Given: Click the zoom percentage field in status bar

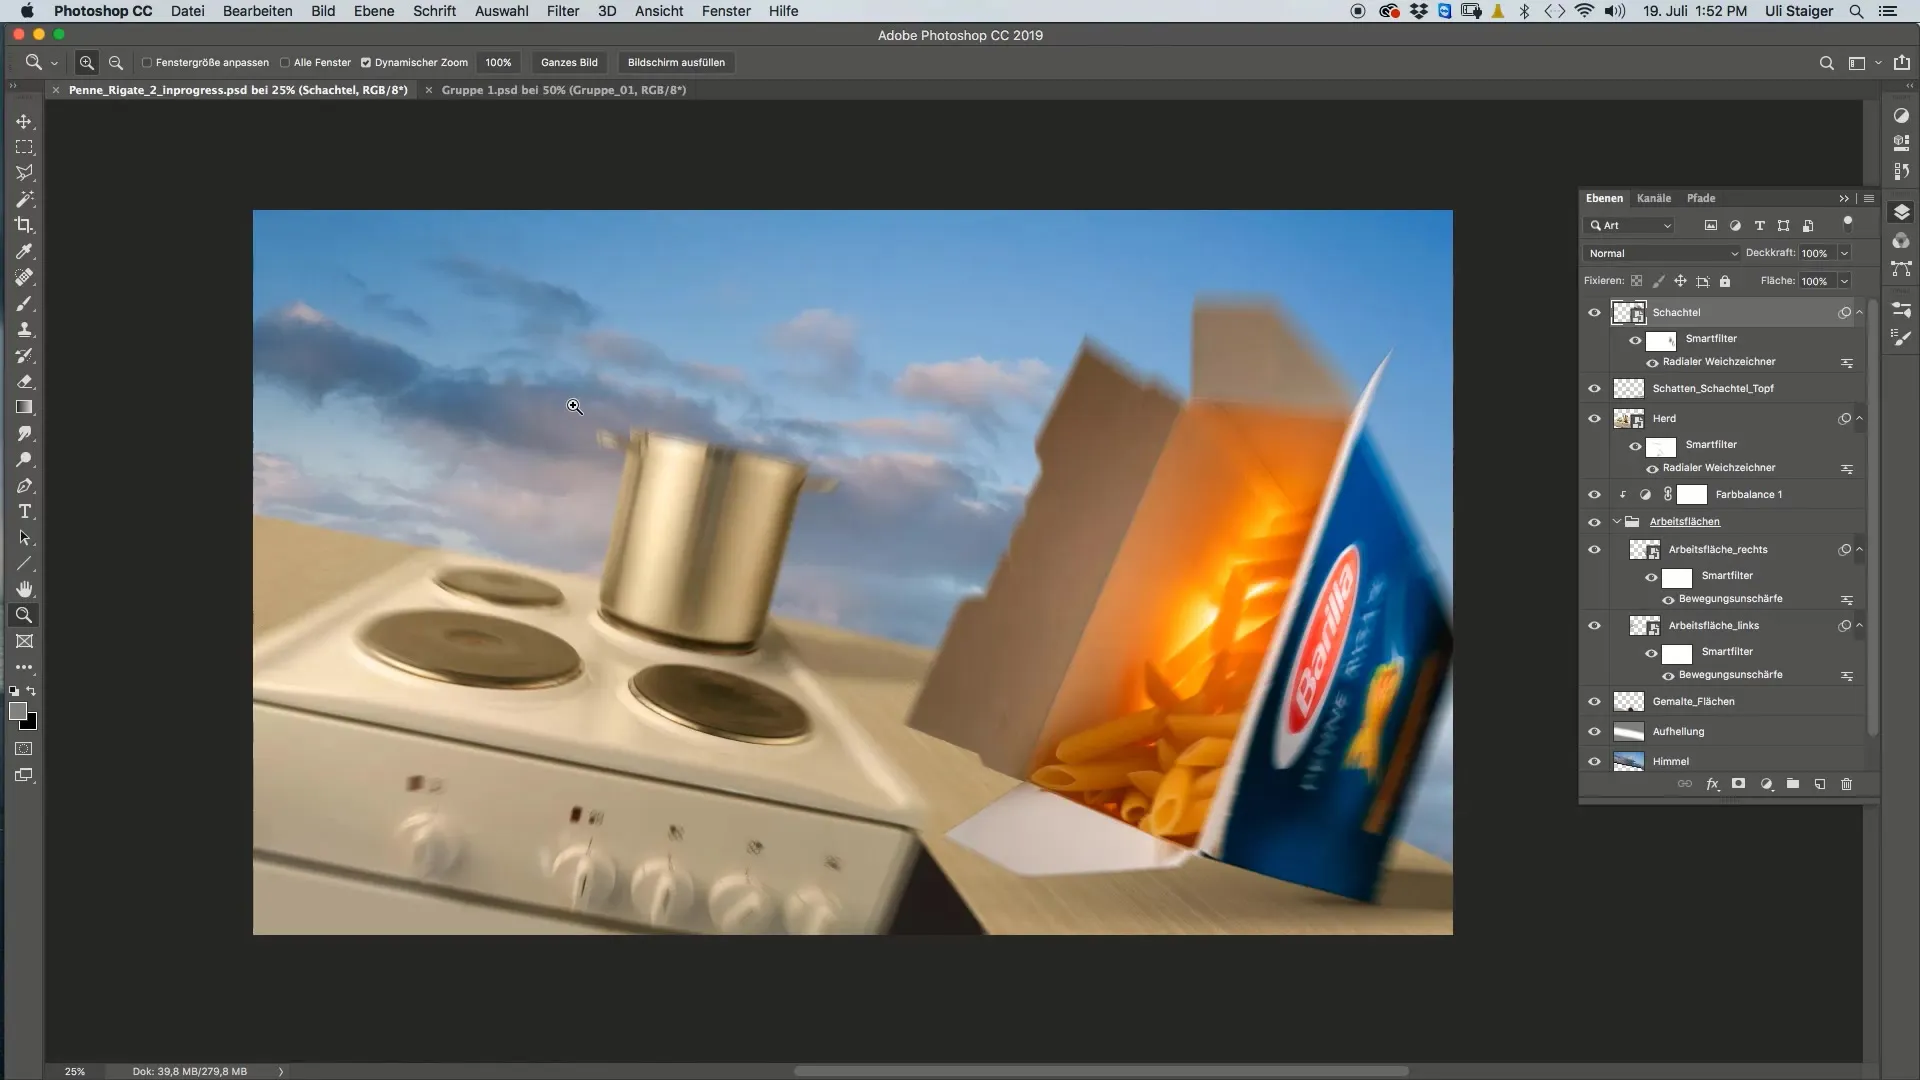Looking at the screenshot, I should [x=75, y=1071].
